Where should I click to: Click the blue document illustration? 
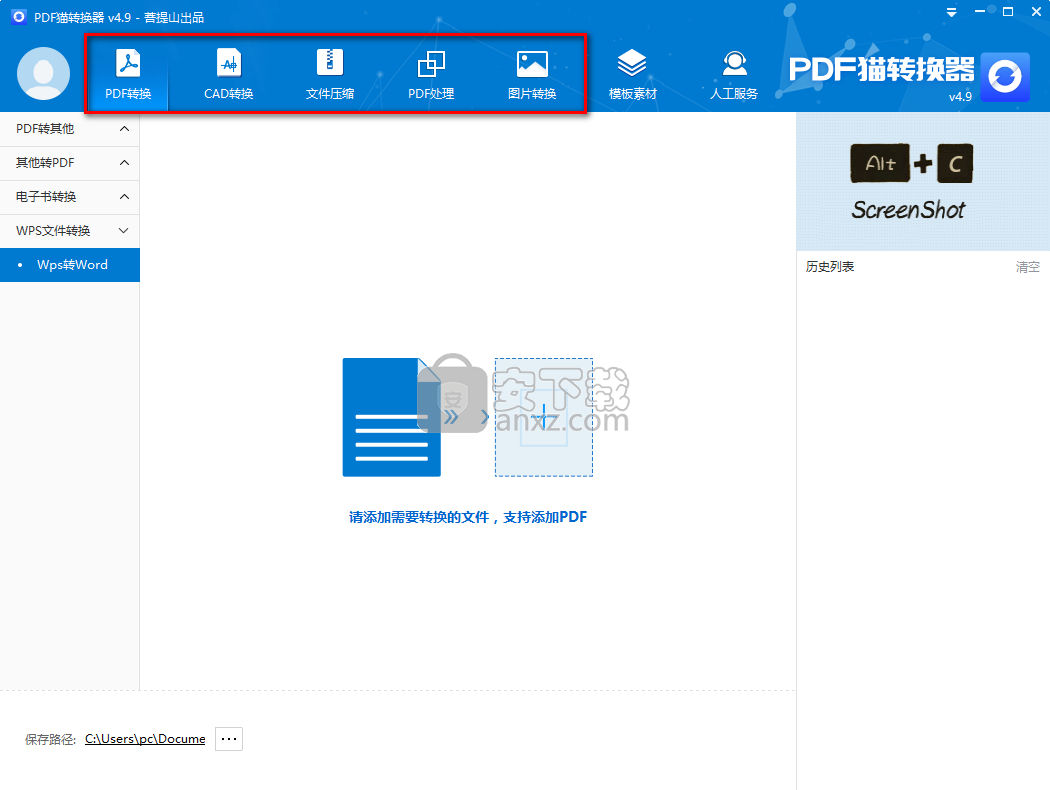(392, 417)
